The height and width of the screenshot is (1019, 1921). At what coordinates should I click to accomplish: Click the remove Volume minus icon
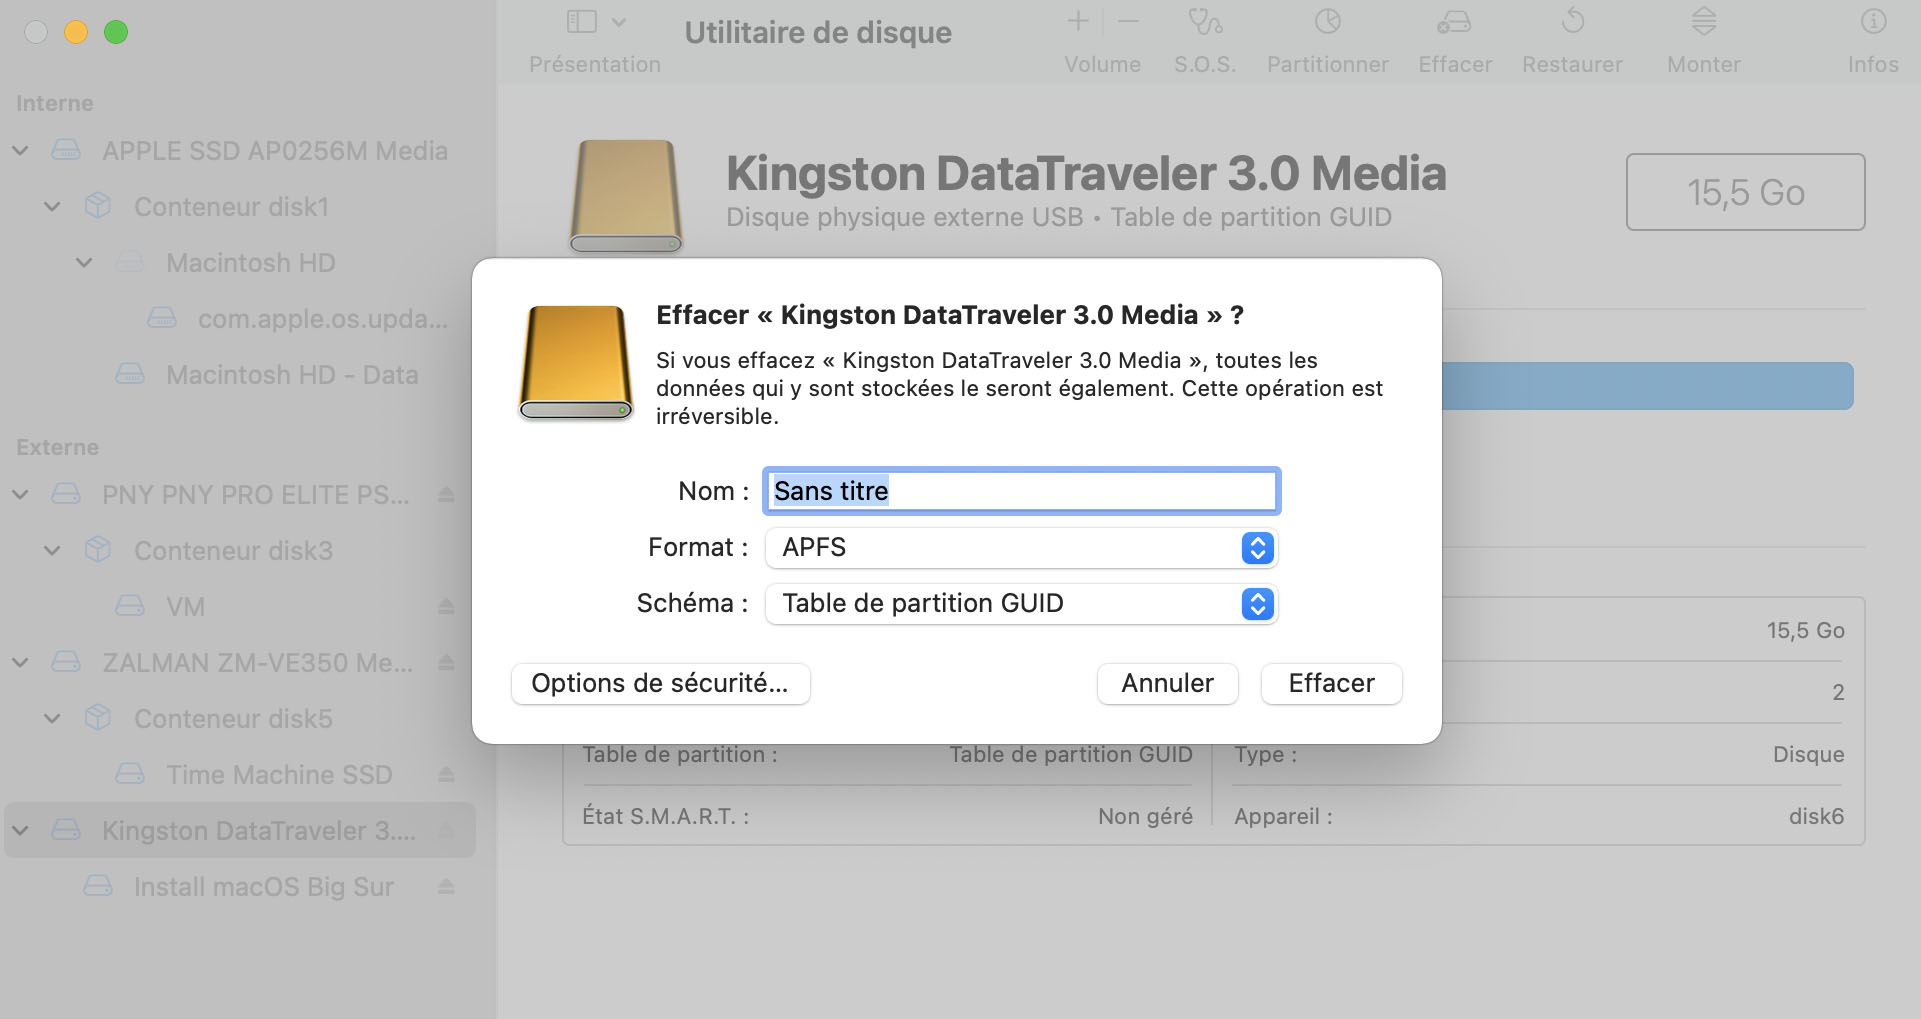click(x=1128, y=21)
